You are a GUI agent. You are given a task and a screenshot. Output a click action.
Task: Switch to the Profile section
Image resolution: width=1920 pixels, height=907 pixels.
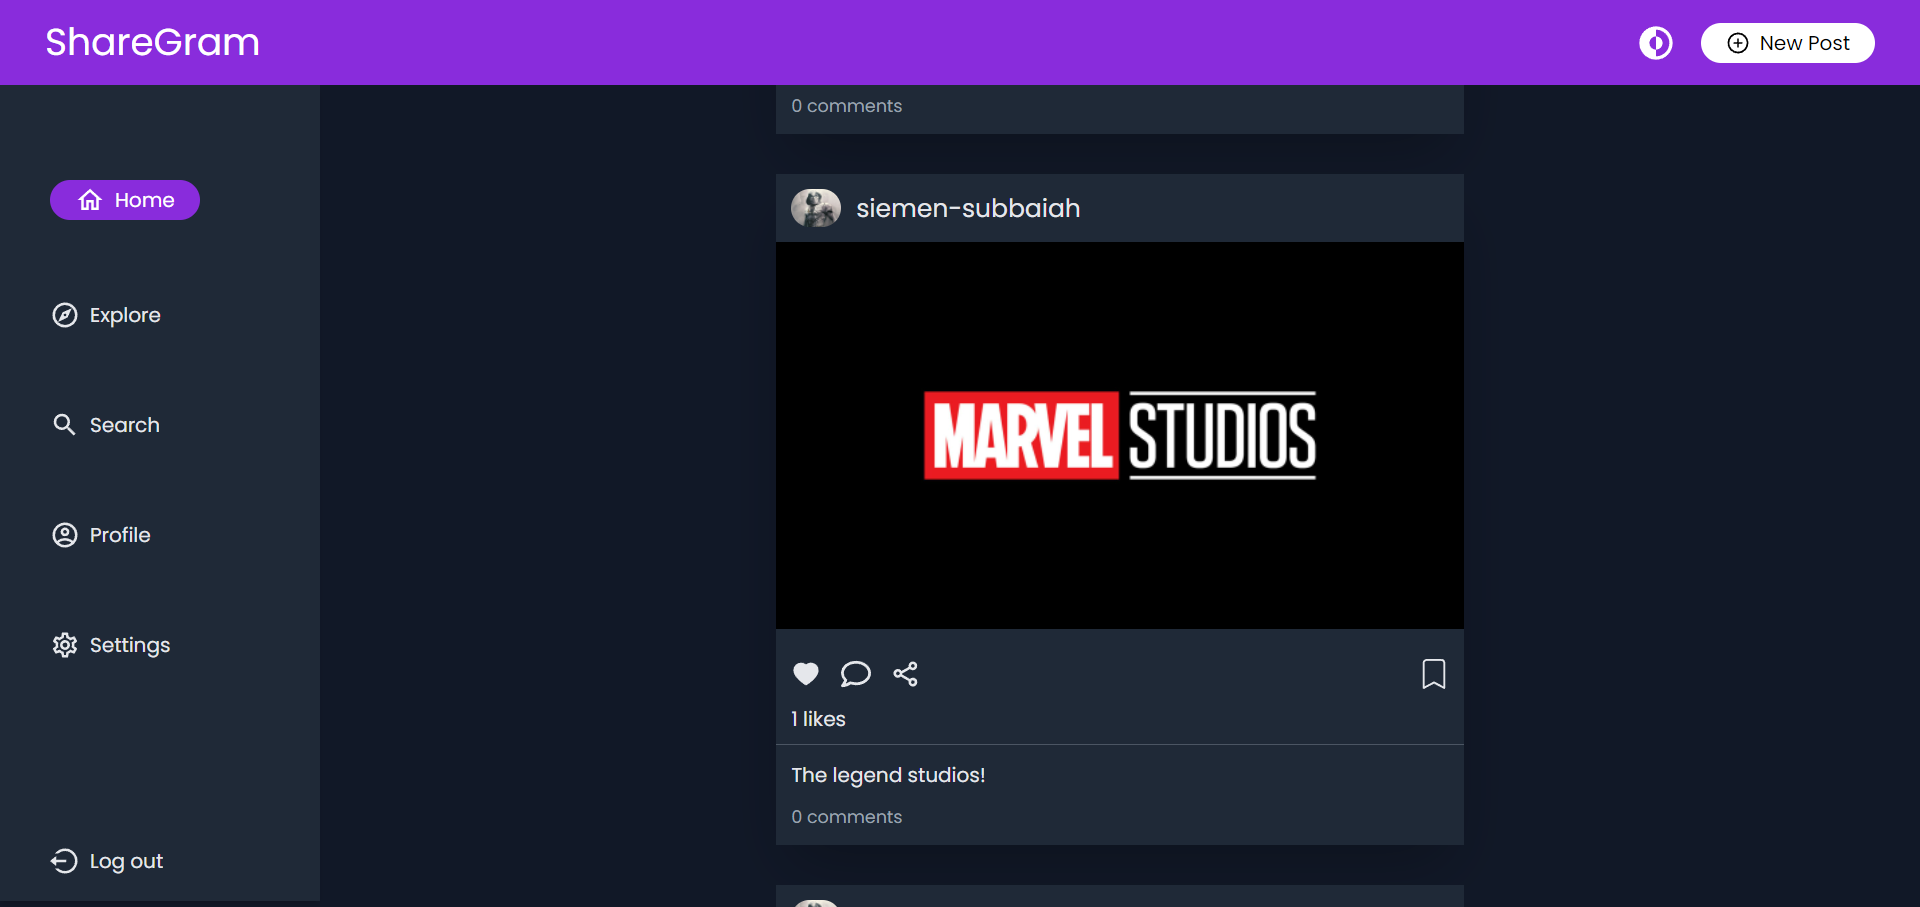coord(118,534)
